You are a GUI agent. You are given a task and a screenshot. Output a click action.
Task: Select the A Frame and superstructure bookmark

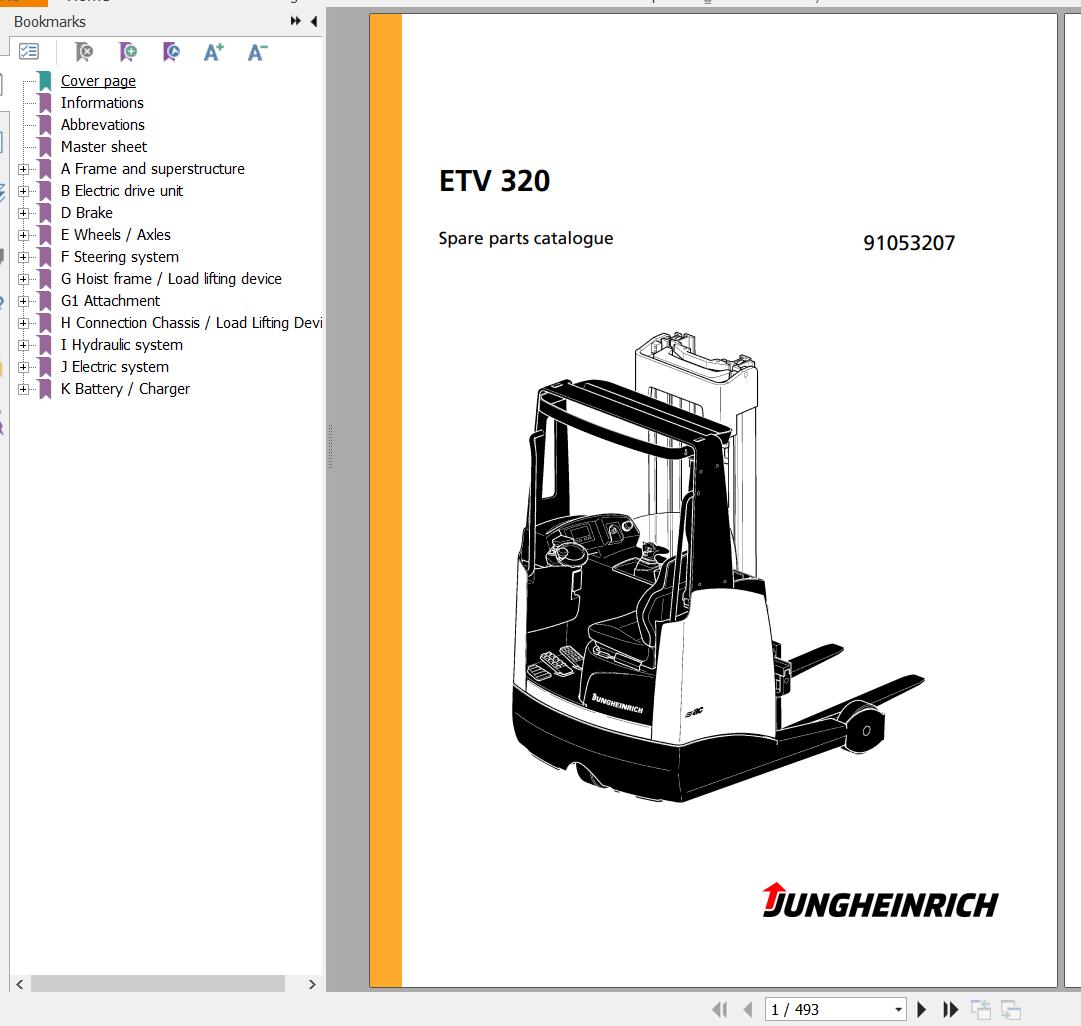(152, 169)
